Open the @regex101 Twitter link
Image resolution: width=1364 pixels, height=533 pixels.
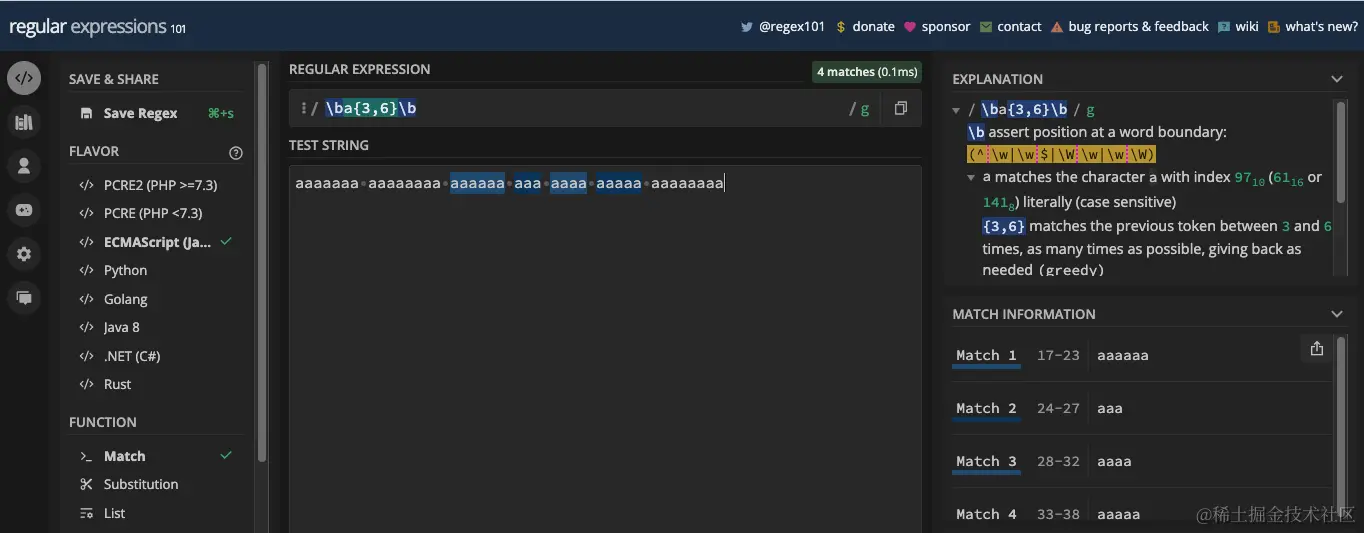click(x=783, y=27)
